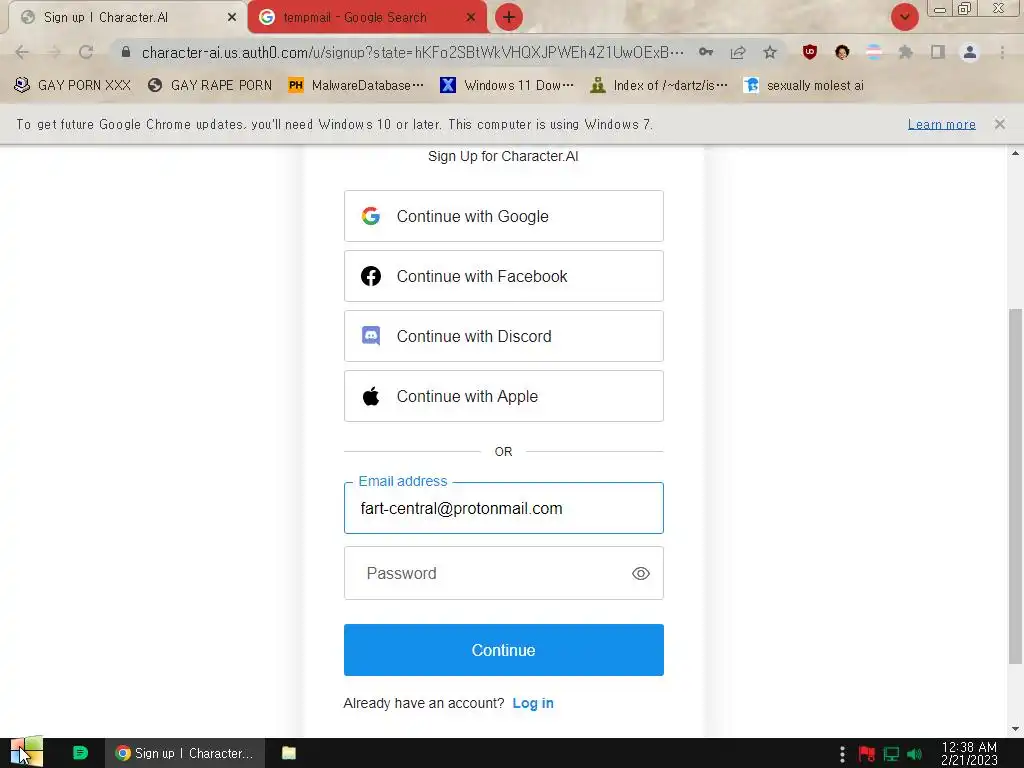The image size is (1024, 768).
Task: Focus the Email address field
Action: point(504,508)
